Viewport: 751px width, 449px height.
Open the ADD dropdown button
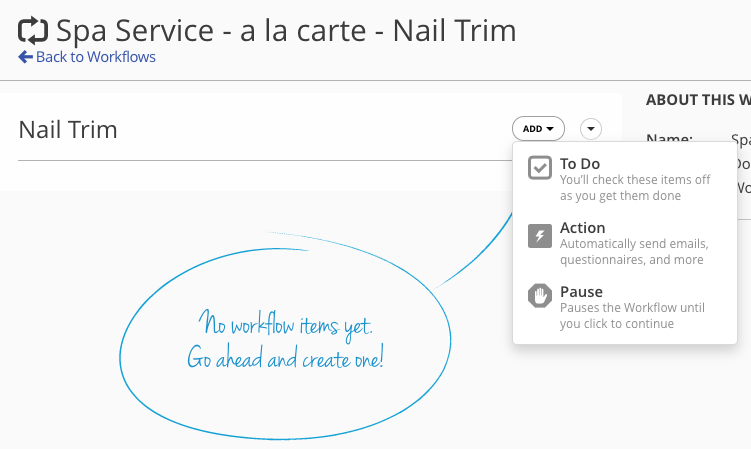click(538, 128)
